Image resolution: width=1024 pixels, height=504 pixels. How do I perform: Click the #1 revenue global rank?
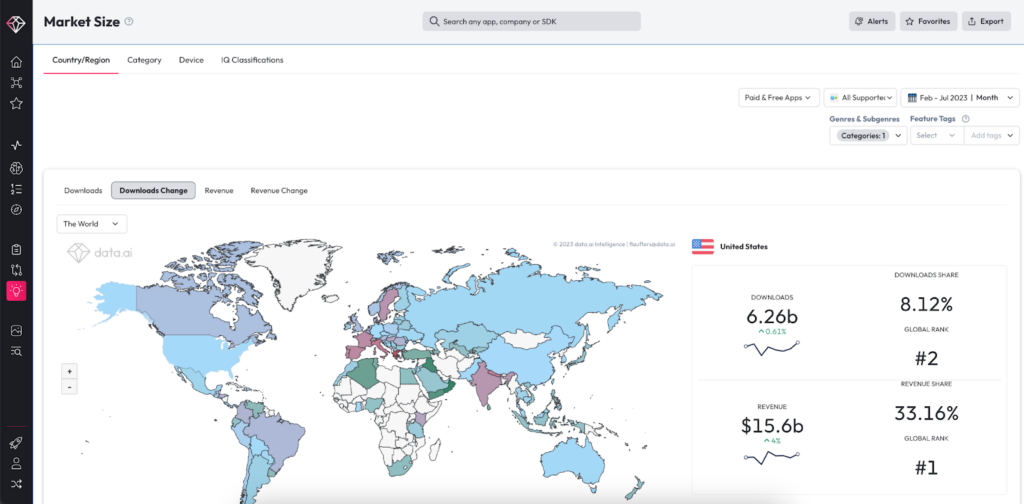(x=925, y=467)
